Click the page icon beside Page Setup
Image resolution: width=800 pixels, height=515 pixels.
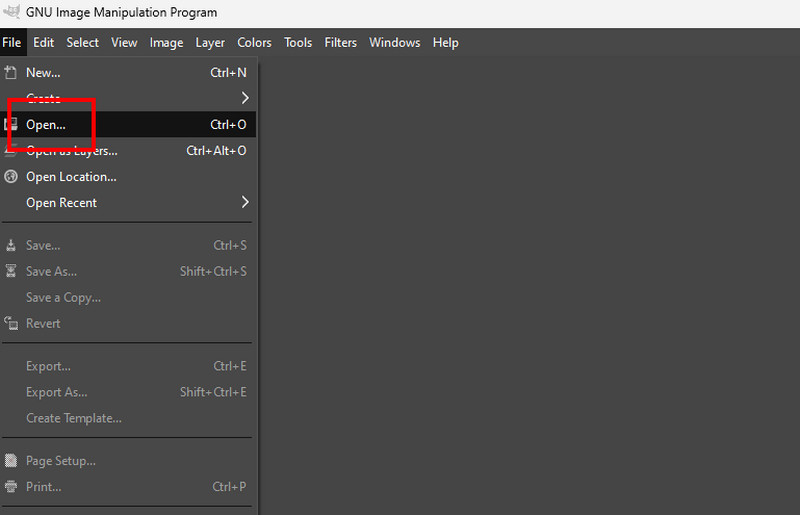(11, 461)
